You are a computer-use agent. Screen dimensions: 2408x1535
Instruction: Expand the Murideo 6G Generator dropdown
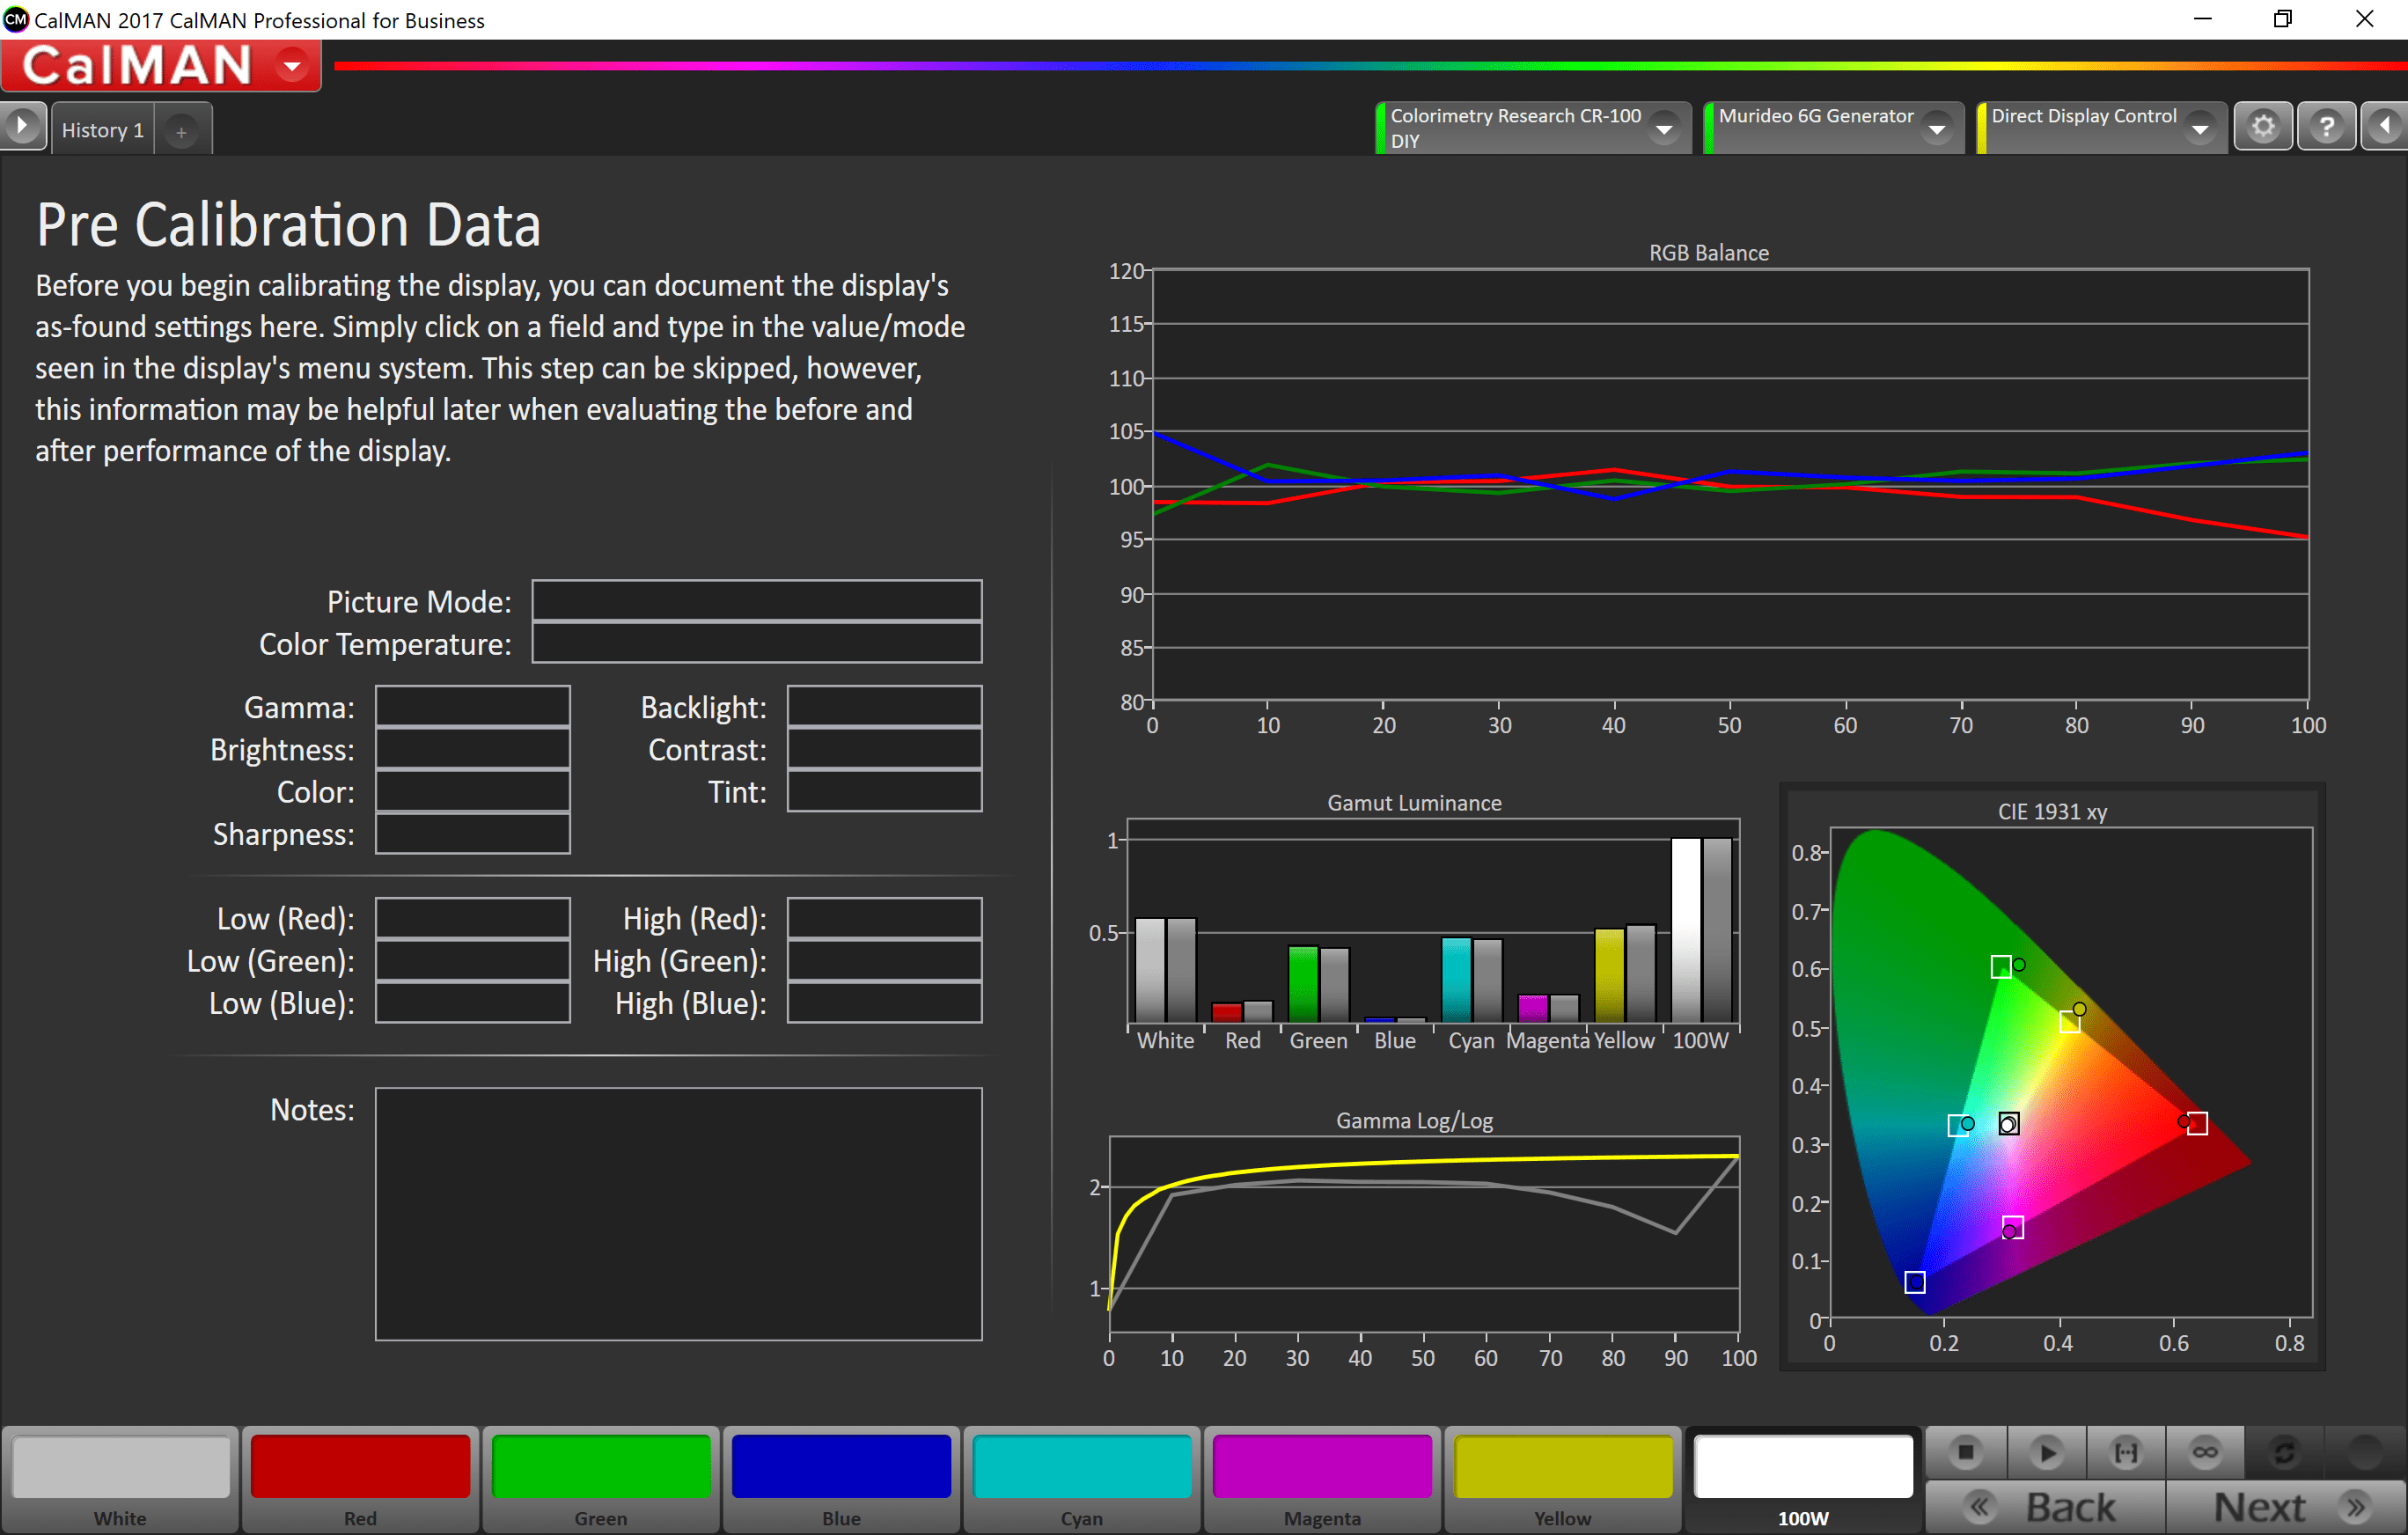[1937, 129]
